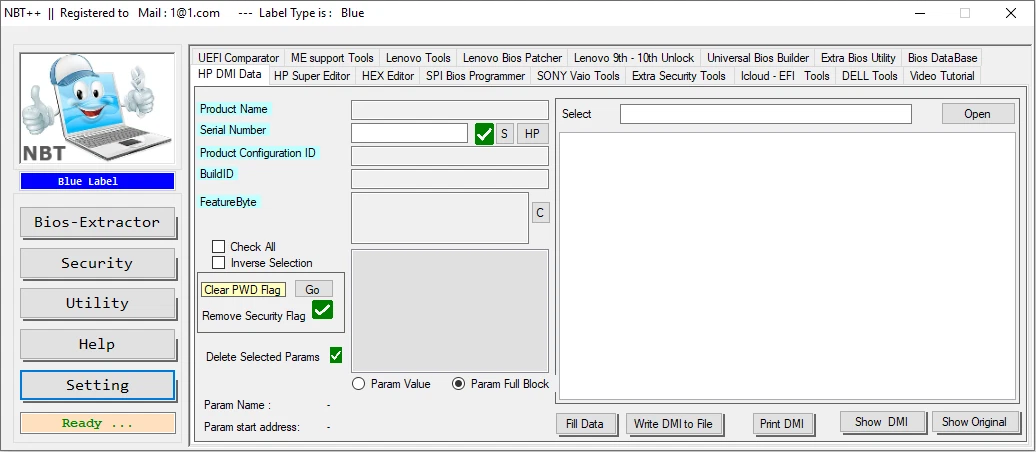
Task: Open the Video Tutorial tab
Action: (x=942, y=76)
